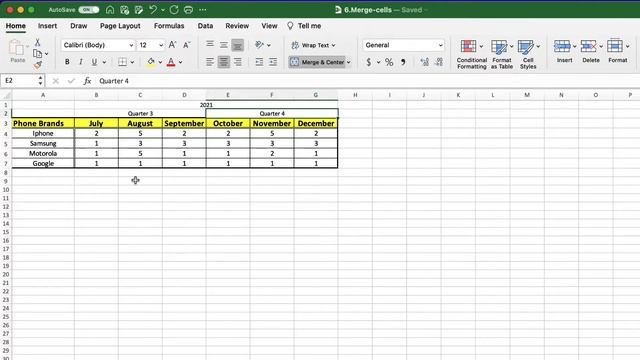
Task: Toggle the AutoSave switch
Action: point(89,10)
